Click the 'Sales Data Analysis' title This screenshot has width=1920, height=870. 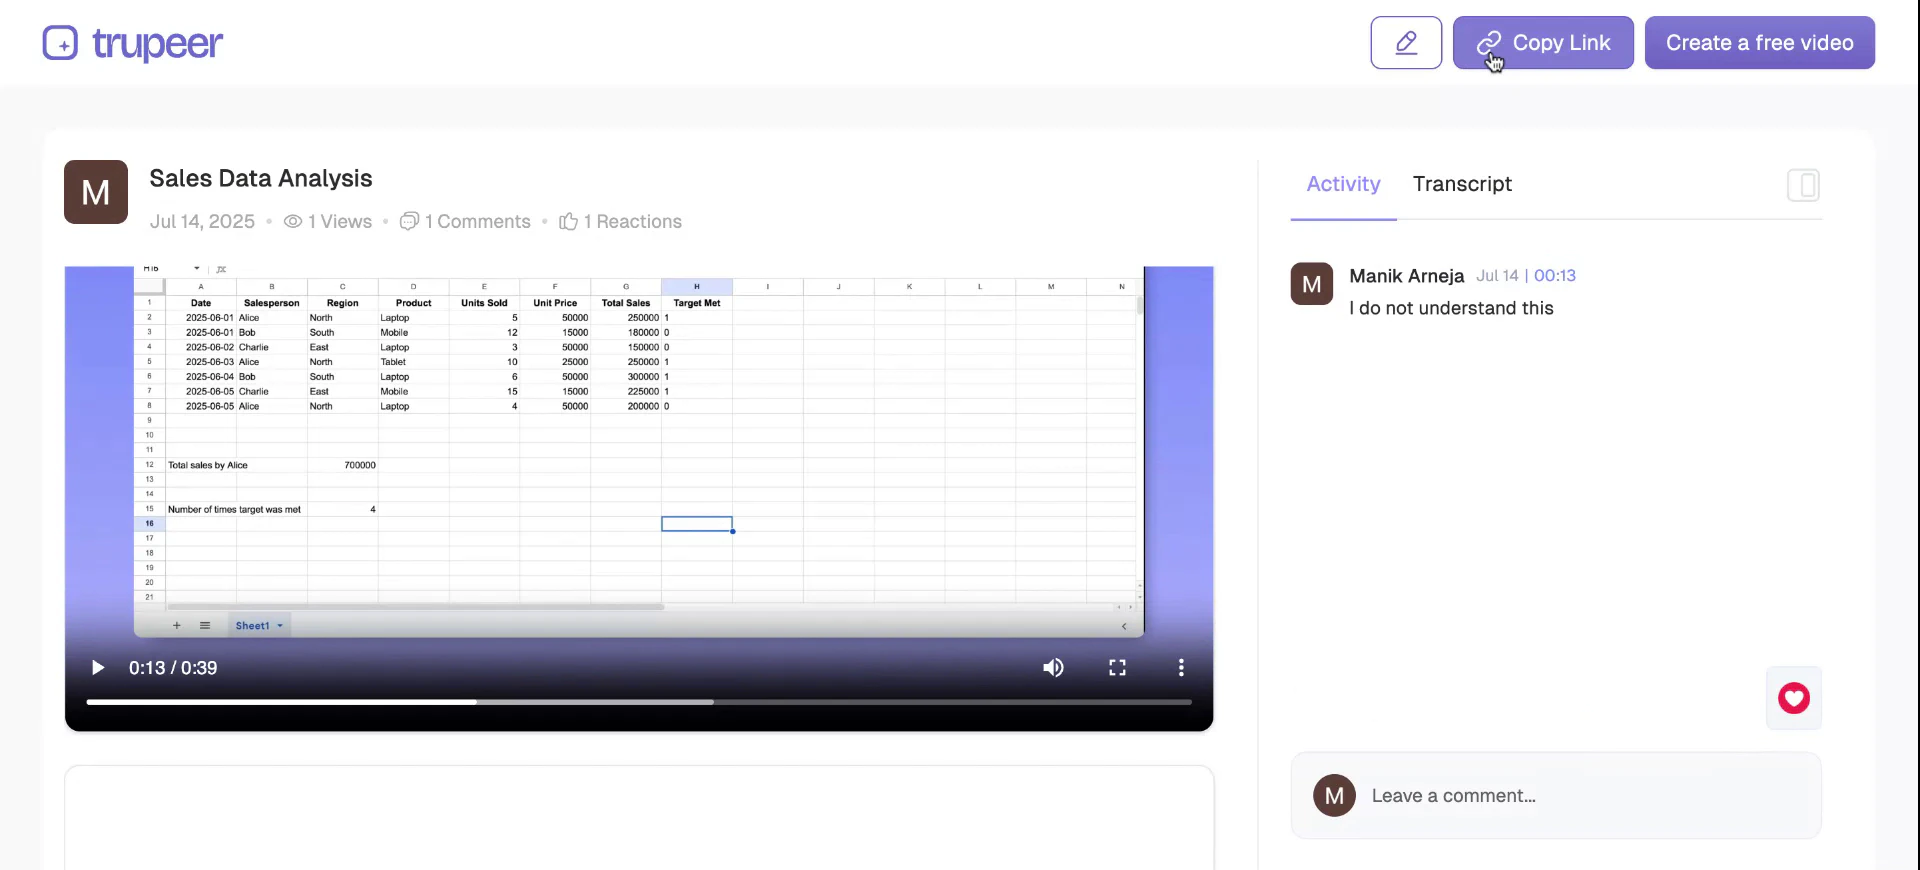pos(261,178)
